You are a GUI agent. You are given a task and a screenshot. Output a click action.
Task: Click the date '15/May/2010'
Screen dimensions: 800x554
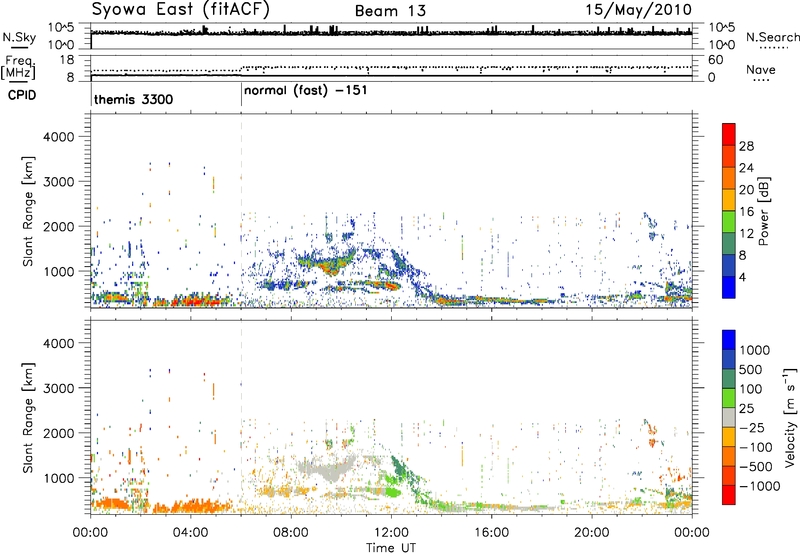[638, 10]
